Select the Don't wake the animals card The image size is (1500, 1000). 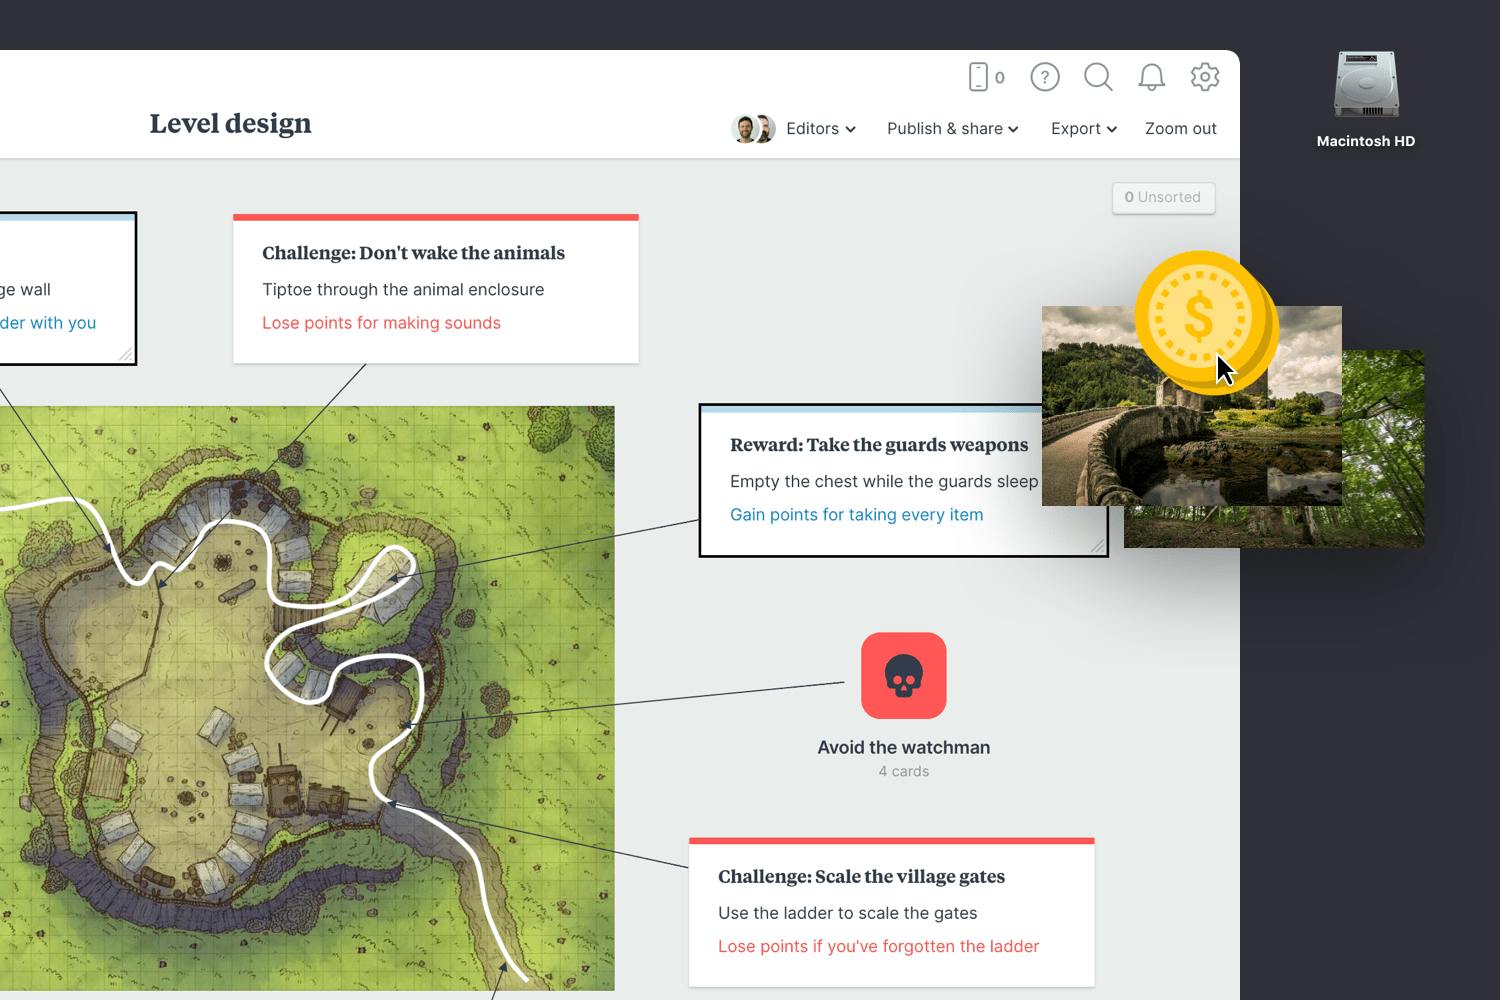pos(436,289)
